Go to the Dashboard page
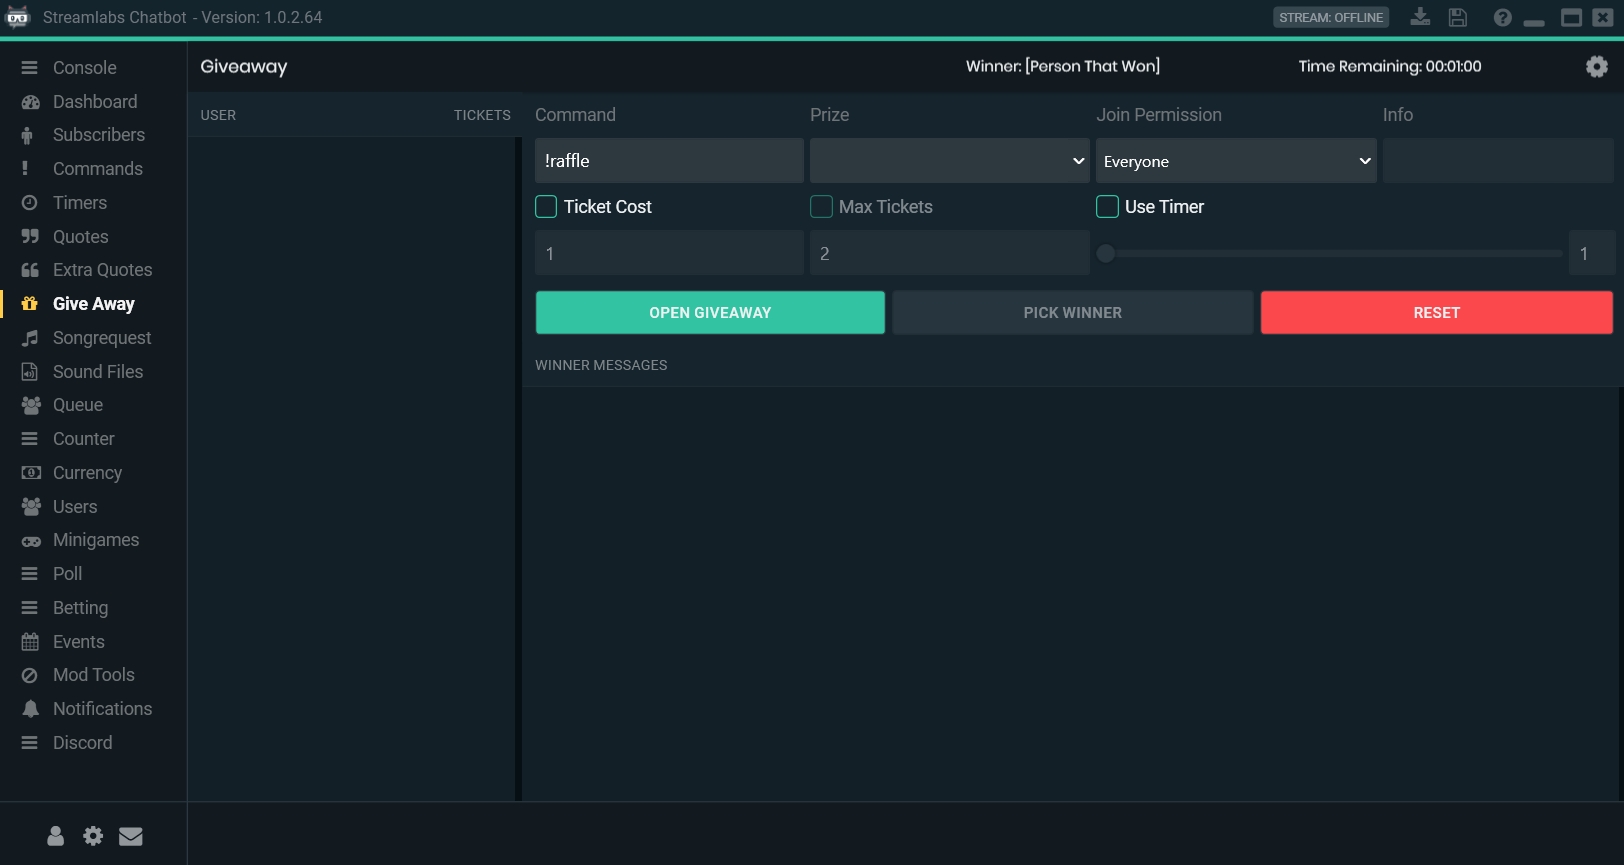Screen dimensions: 1624x865 (94, 102)
